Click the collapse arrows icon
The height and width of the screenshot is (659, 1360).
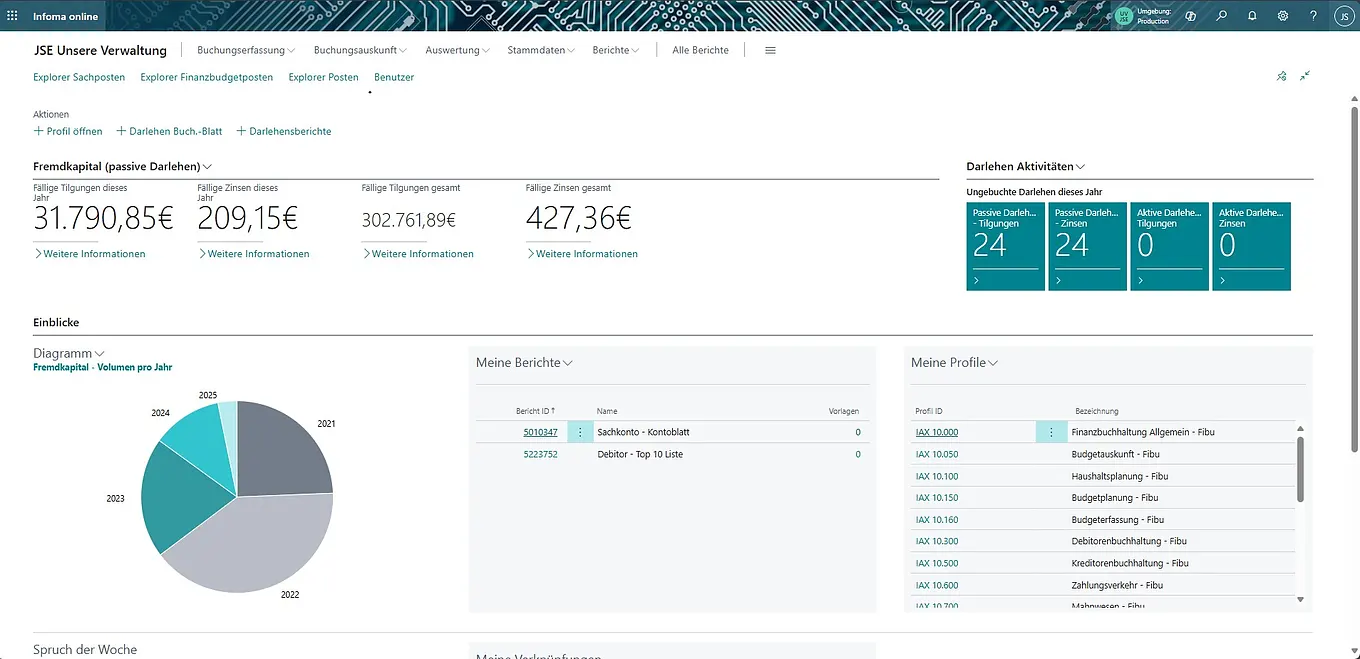tap(1305, 76)
